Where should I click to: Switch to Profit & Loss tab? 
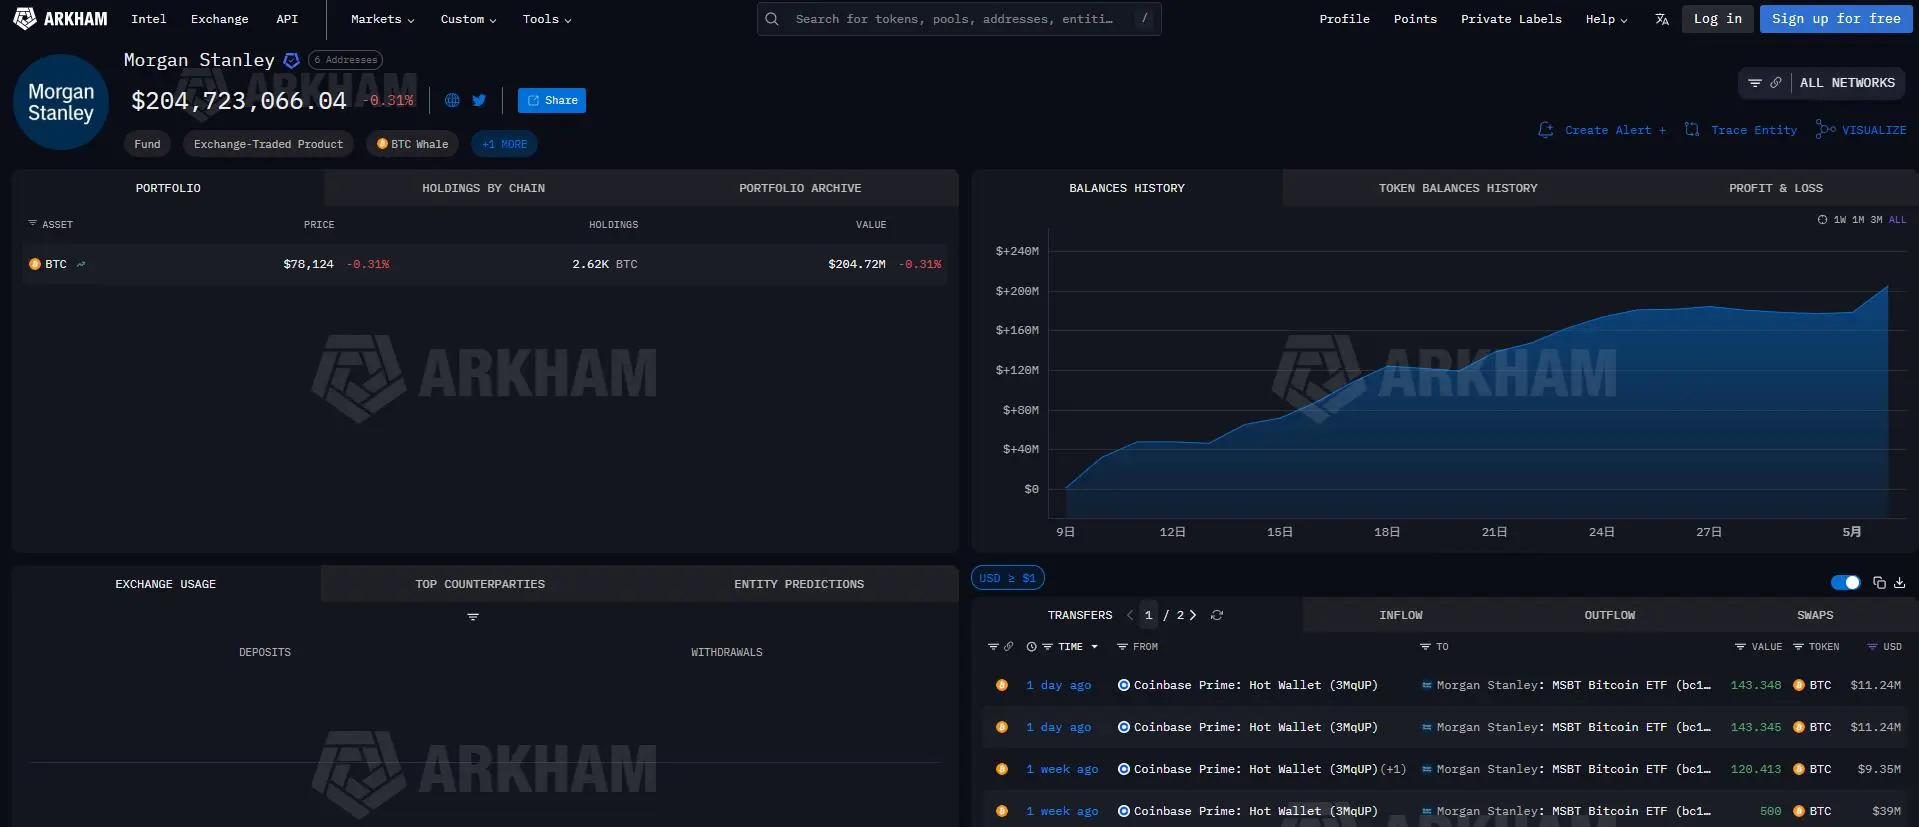(x=1776, y=188)
